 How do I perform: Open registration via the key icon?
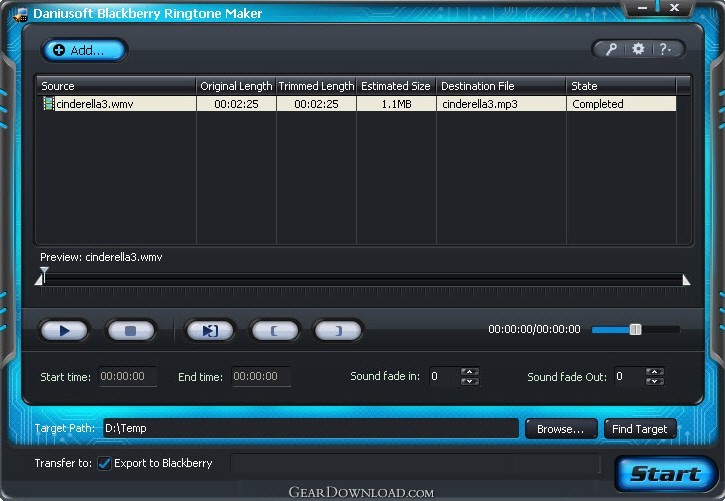pos(611,49)
